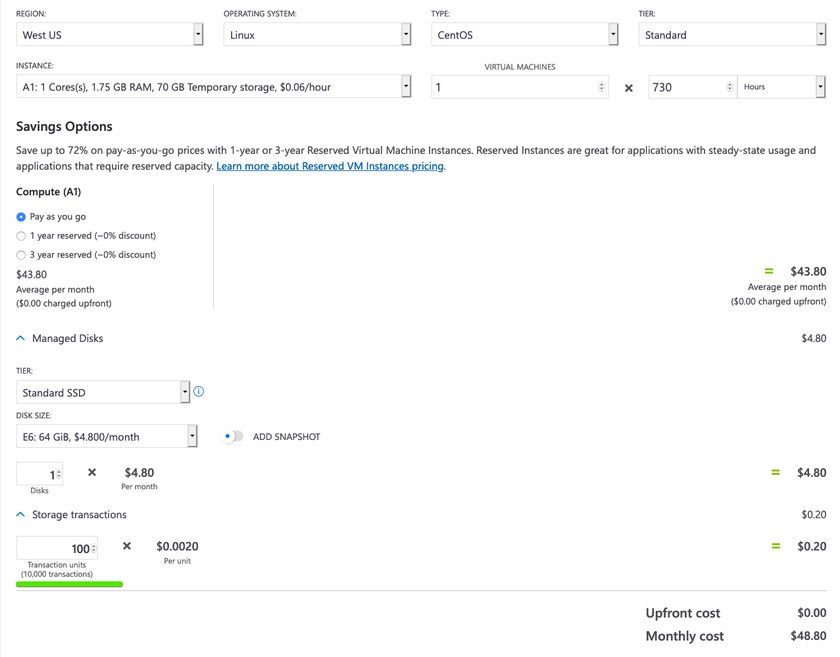Viewport: 840px width, 657px height.
Task: Collapse the Managed Disks section chevron
Action: coord(22,338)
